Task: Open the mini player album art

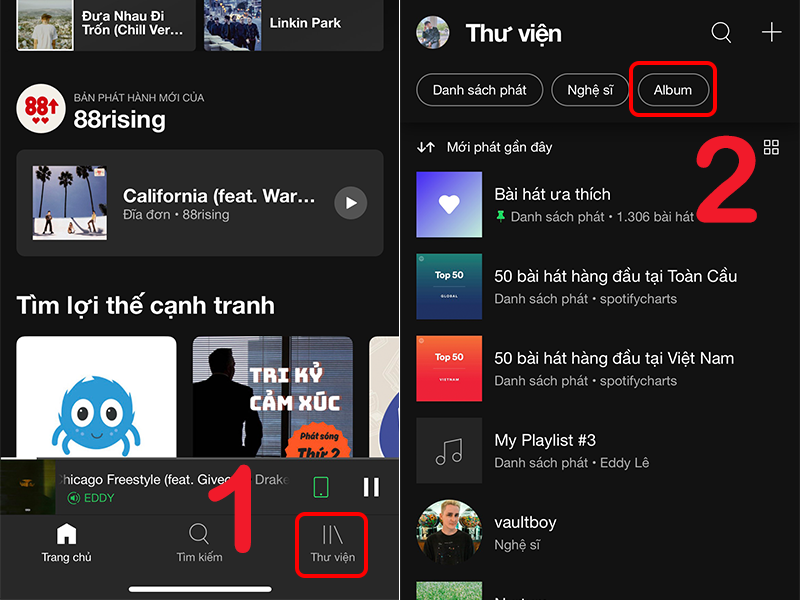Action: click(x=28, y=487)
